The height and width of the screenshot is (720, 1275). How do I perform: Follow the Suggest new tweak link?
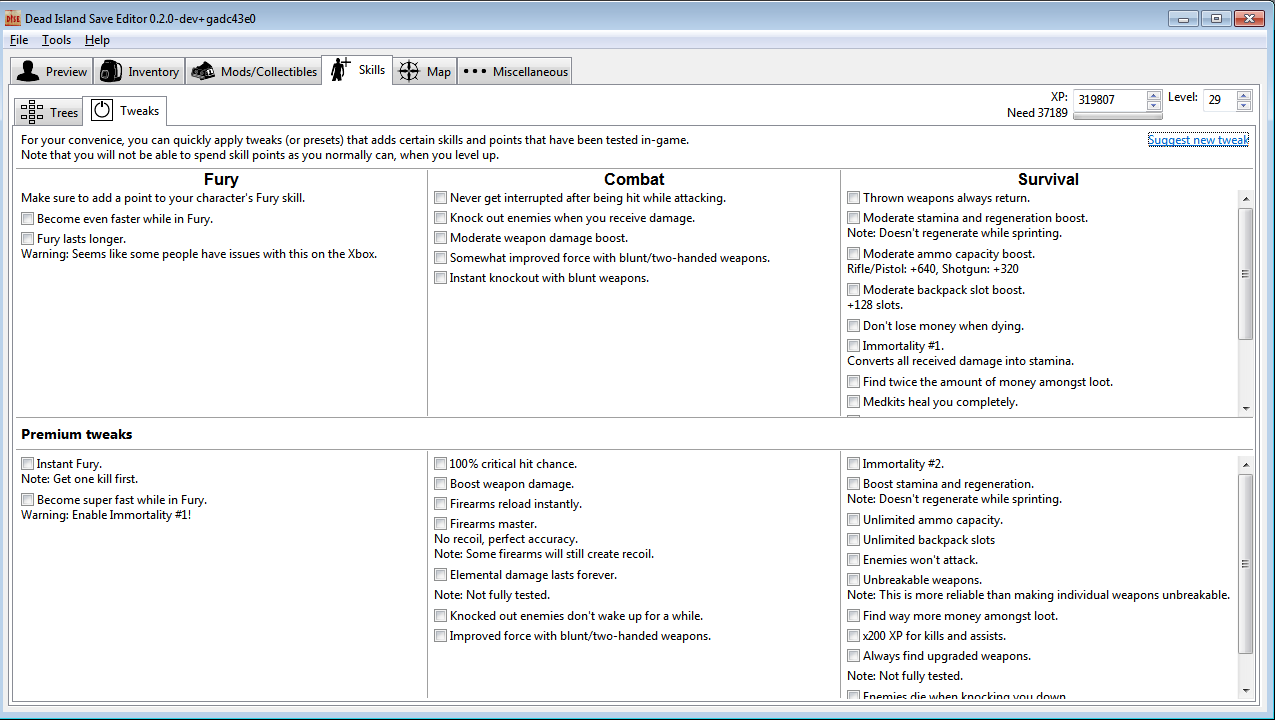(x=1198, y=140)
